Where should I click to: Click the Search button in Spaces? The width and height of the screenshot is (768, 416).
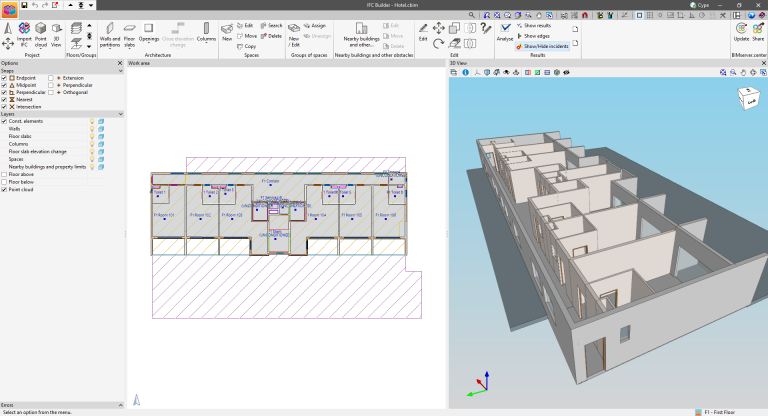[x=270, y=25]
